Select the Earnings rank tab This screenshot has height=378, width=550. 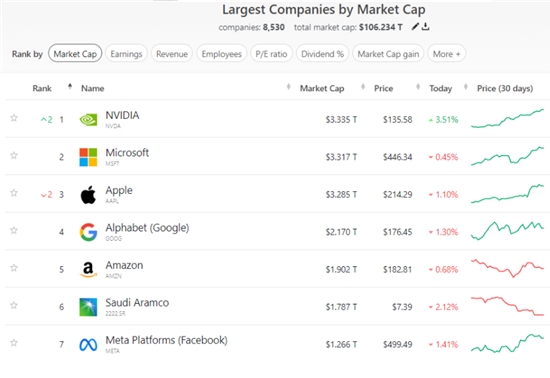[126, 54]
